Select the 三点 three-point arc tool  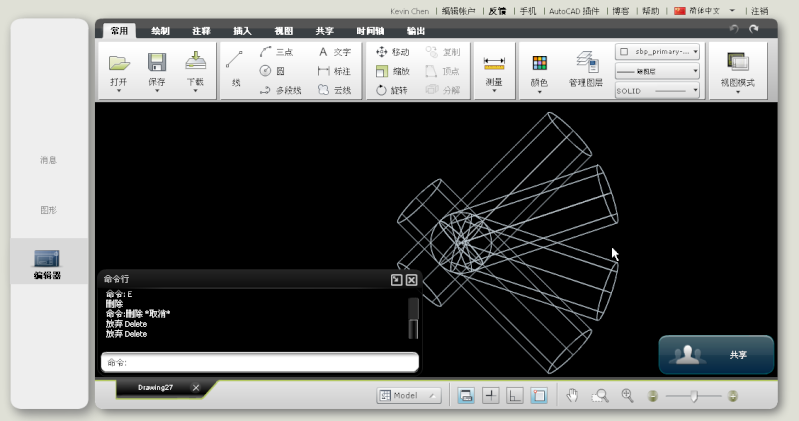click(x=276, y=52)
